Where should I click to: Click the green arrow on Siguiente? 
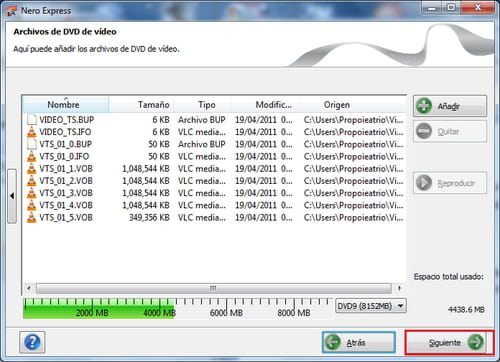pos(476,342)
